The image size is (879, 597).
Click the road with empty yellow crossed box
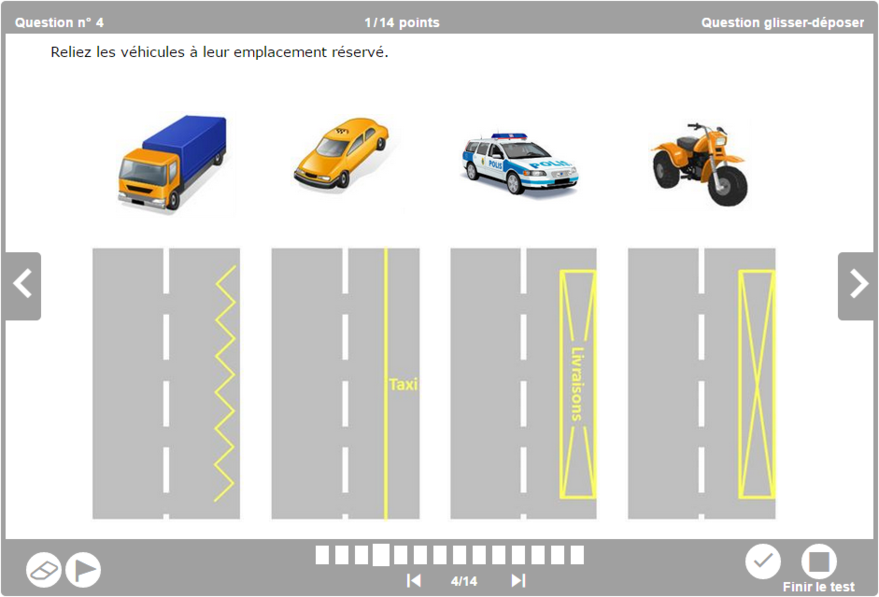[x=701, y=384]
